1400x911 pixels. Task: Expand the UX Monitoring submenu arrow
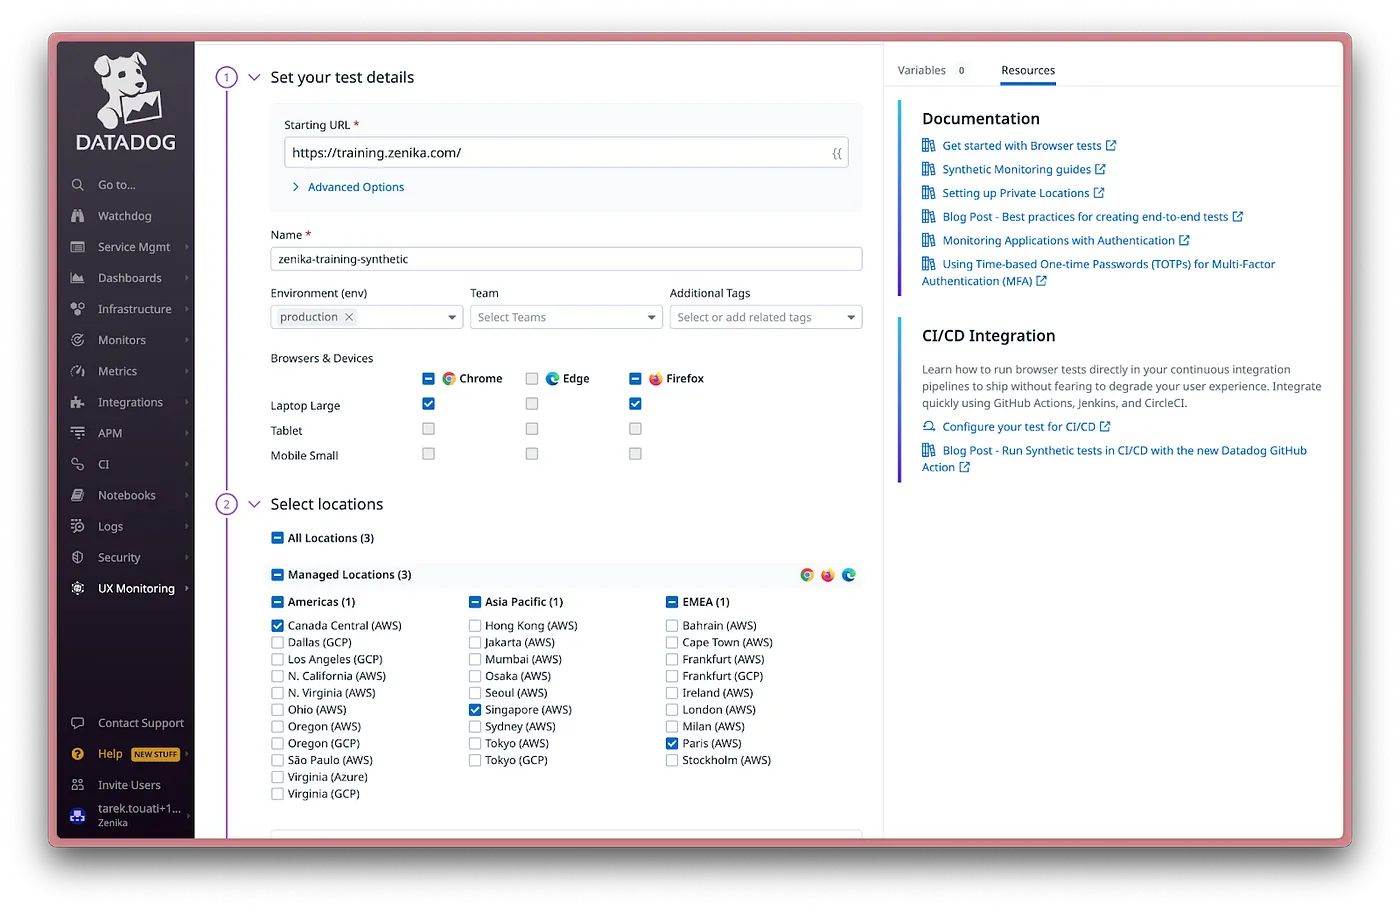click(187, 588)
